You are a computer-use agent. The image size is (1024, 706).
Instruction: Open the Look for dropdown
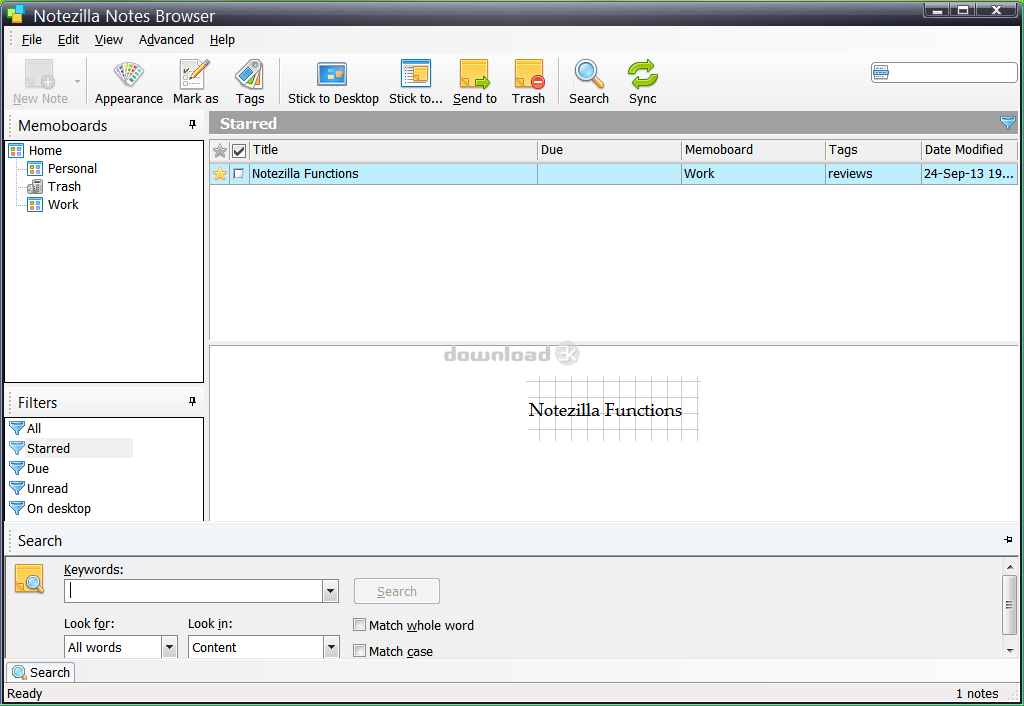(x=169, y=647)
